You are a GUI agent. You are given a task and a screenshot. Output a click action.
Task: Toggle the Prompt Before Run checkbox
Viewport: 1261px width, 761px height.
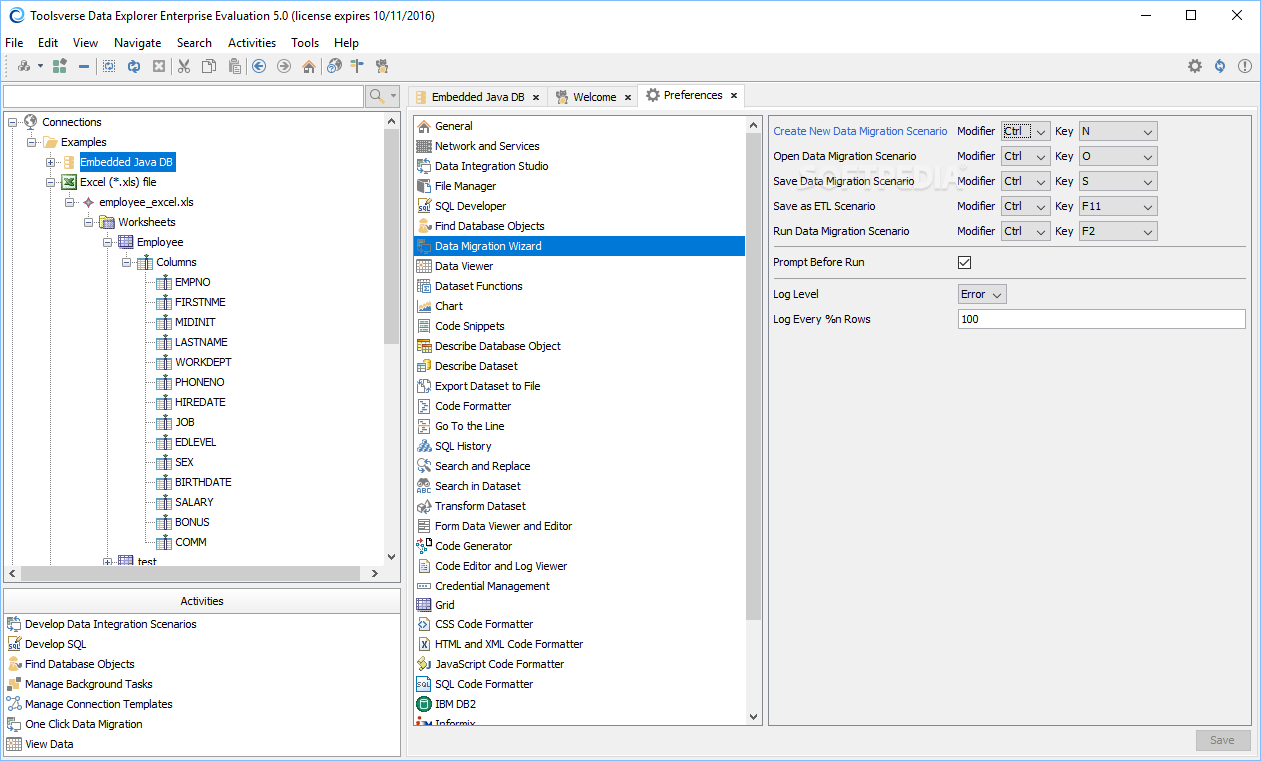click(965, 262)
